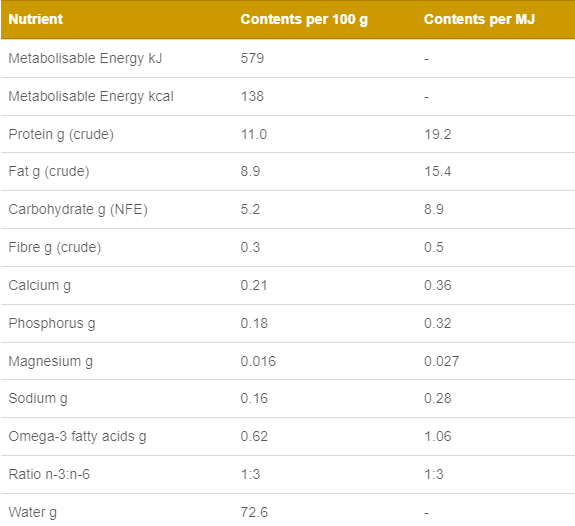575x526 pixels.
Task: Select the Calcium g row label
Action: 40,285
